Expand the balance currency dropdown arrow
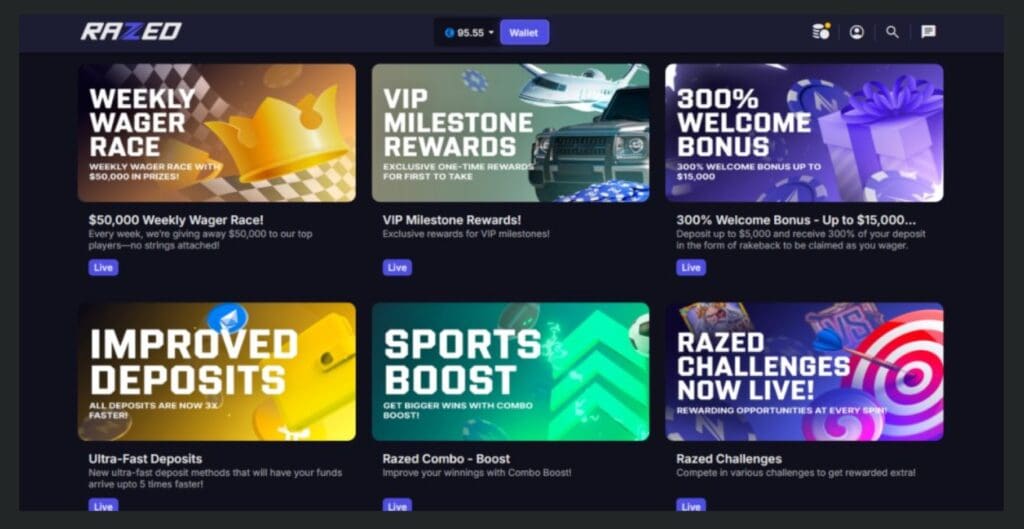The height and width of the screenshot is (529, 1024). coord(491,33)
